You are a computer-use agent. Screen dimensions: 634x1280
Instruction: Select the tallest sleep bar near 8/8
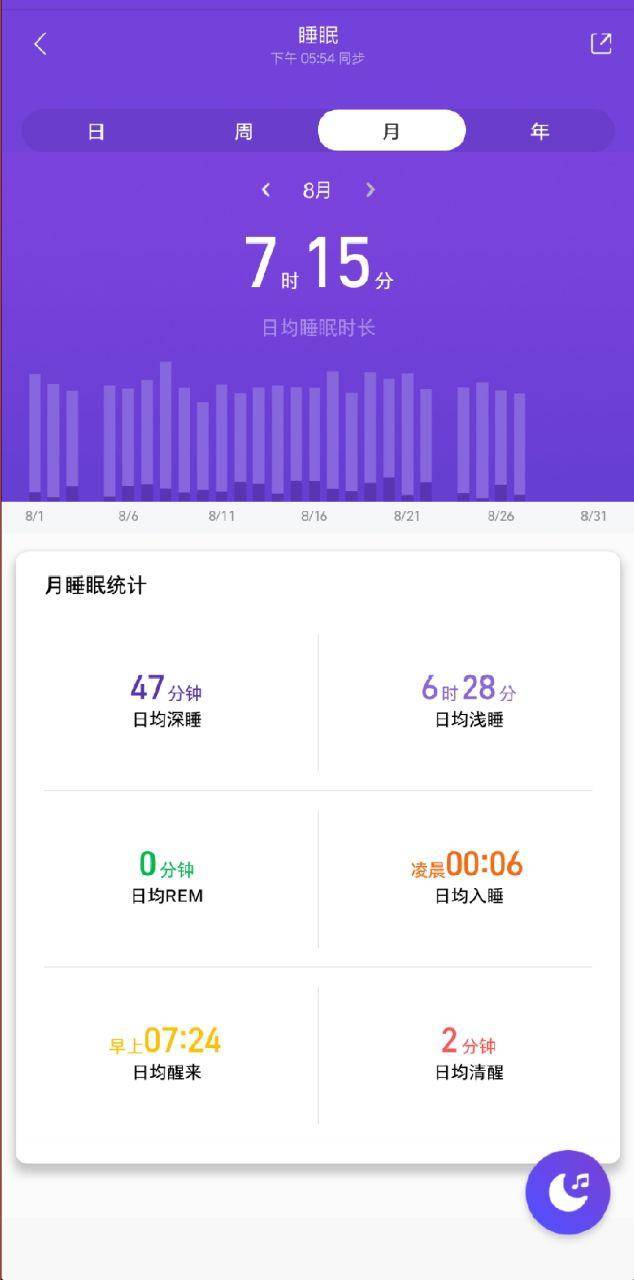pyautogui.click(x=166, y=431)
